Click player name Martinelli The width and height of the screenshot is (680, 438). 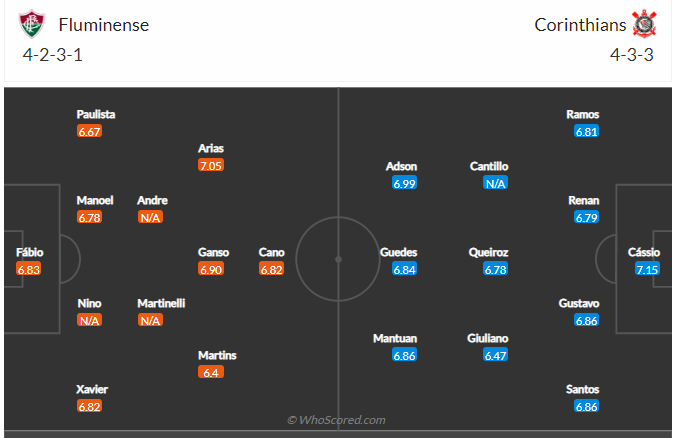[161, 303]
